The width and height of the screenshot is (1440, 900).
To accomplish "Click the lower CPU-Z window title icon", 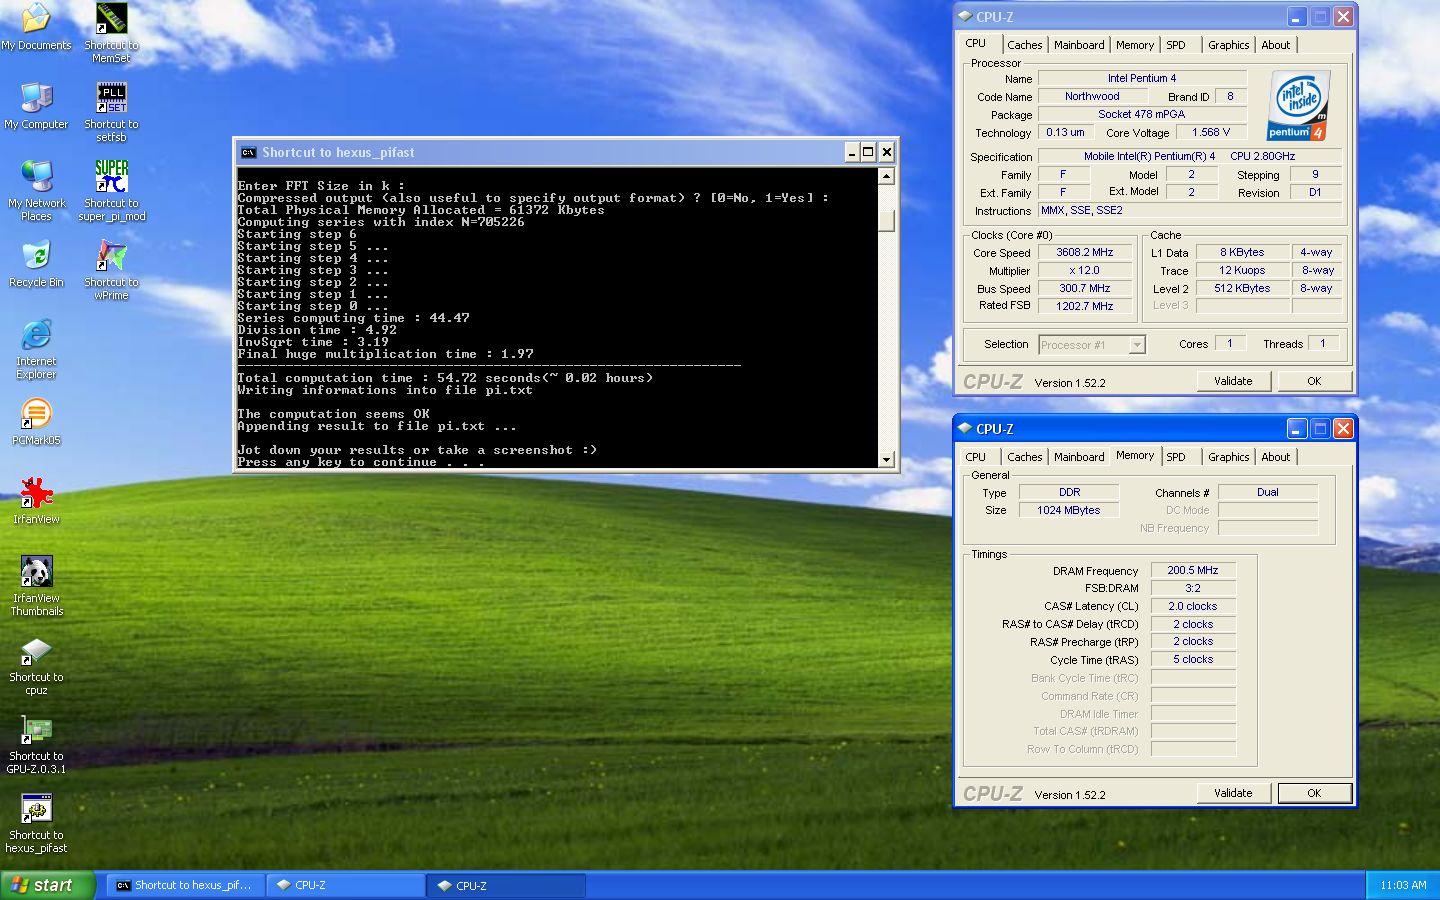I will [x=965, y=429].
